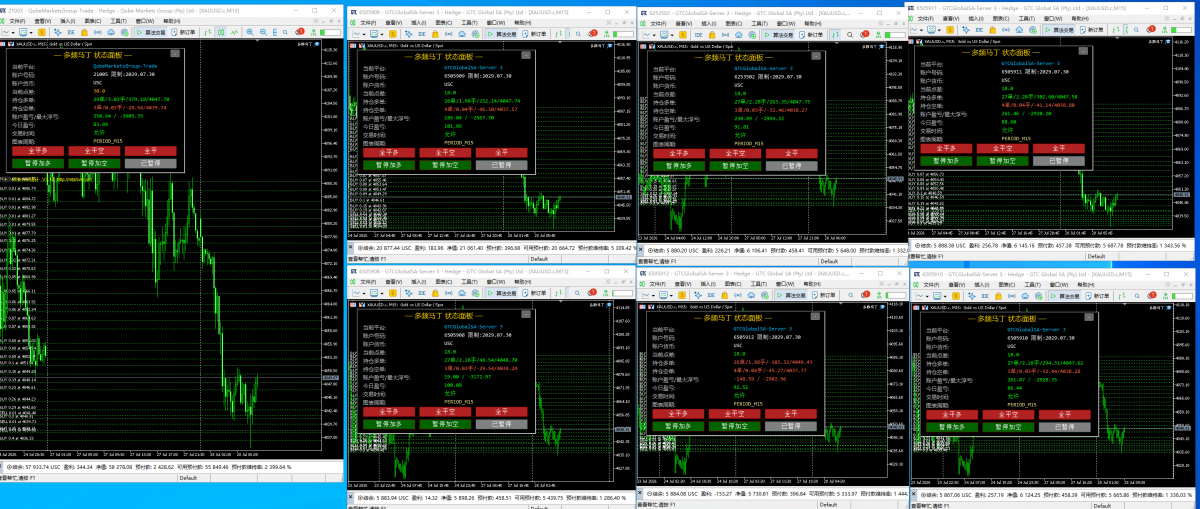1200x509 pixels.
Task: Click notification bell with red badge in 21005 window
Action: [x=299, y=32]
